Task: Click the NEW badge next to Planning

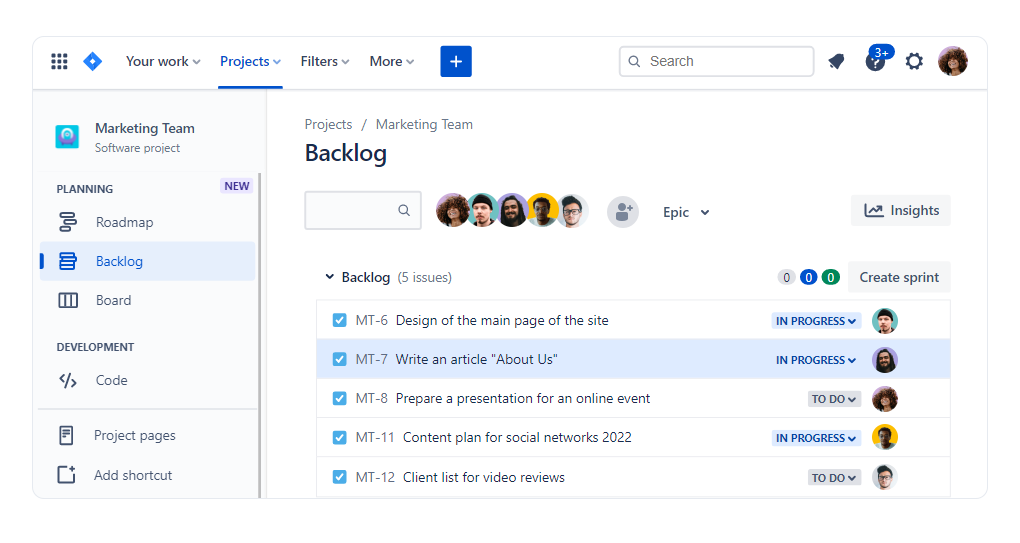Action: [237, 186]
